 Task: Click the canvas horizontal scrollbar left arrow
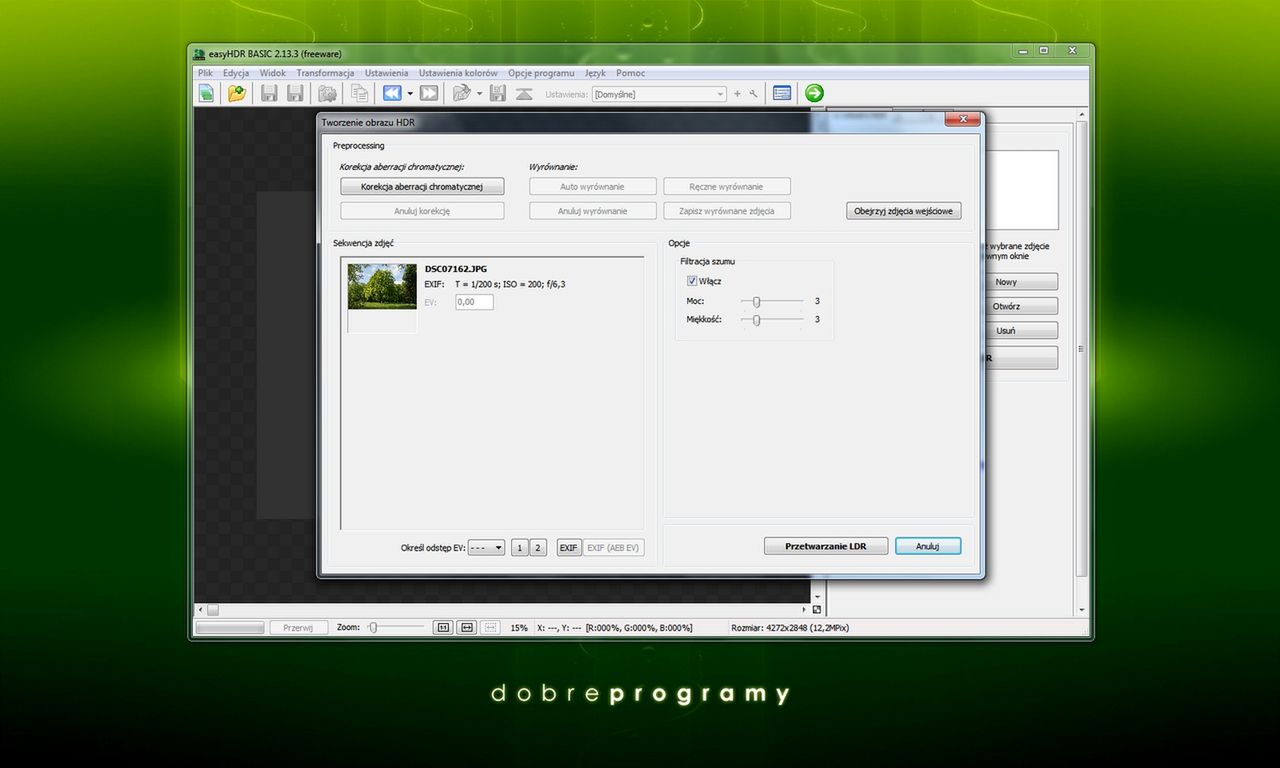[199, 609]
